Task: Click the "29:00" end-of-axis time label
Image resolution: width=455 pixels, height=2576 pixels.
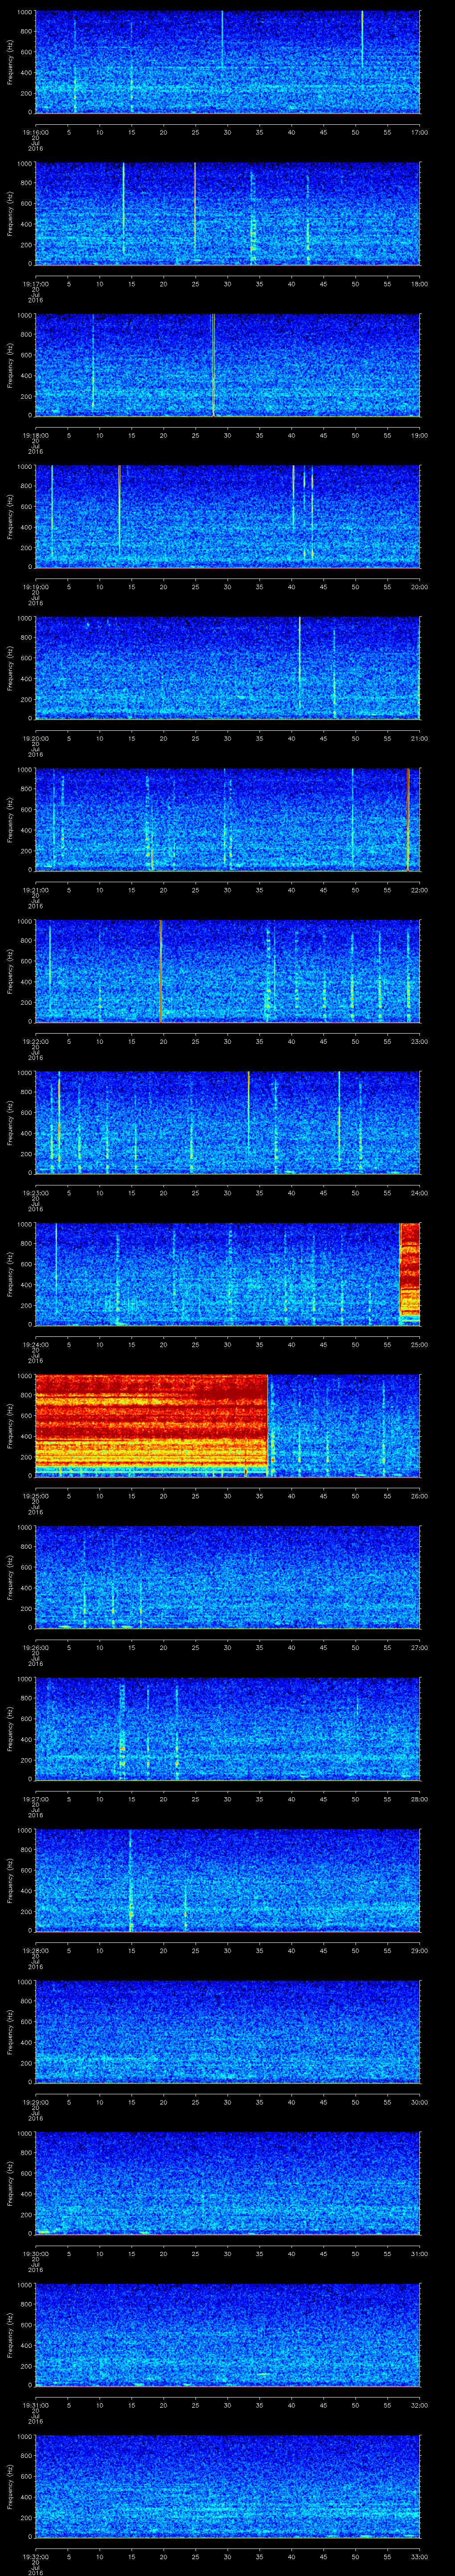Action: (419, 1950)
